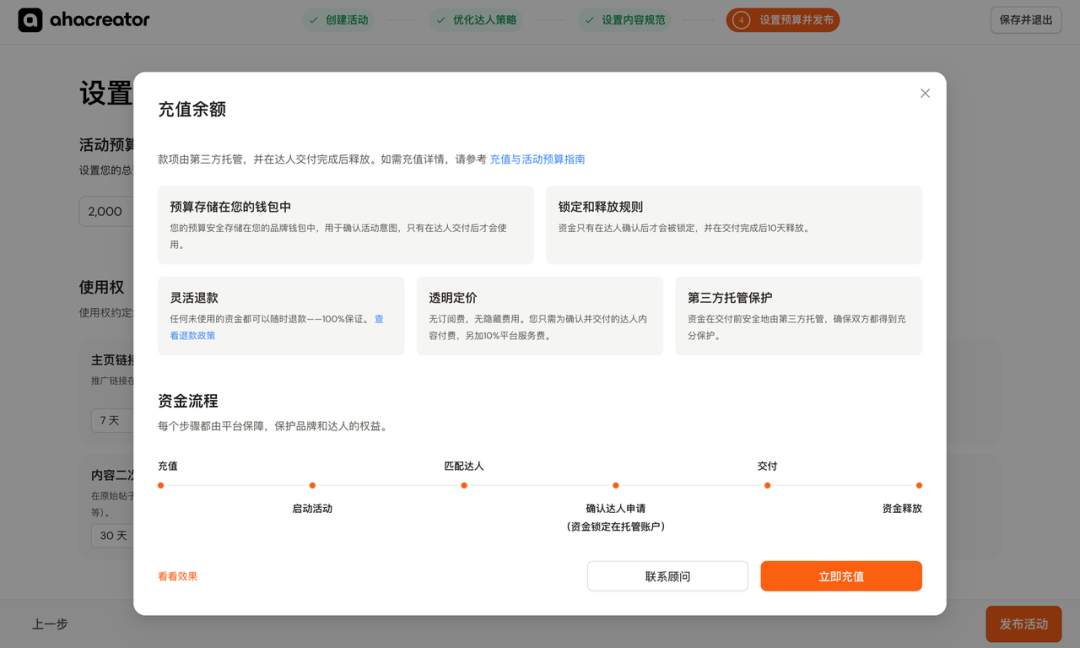Click the 充值 step dot in 资金流程

pos(160,485)
